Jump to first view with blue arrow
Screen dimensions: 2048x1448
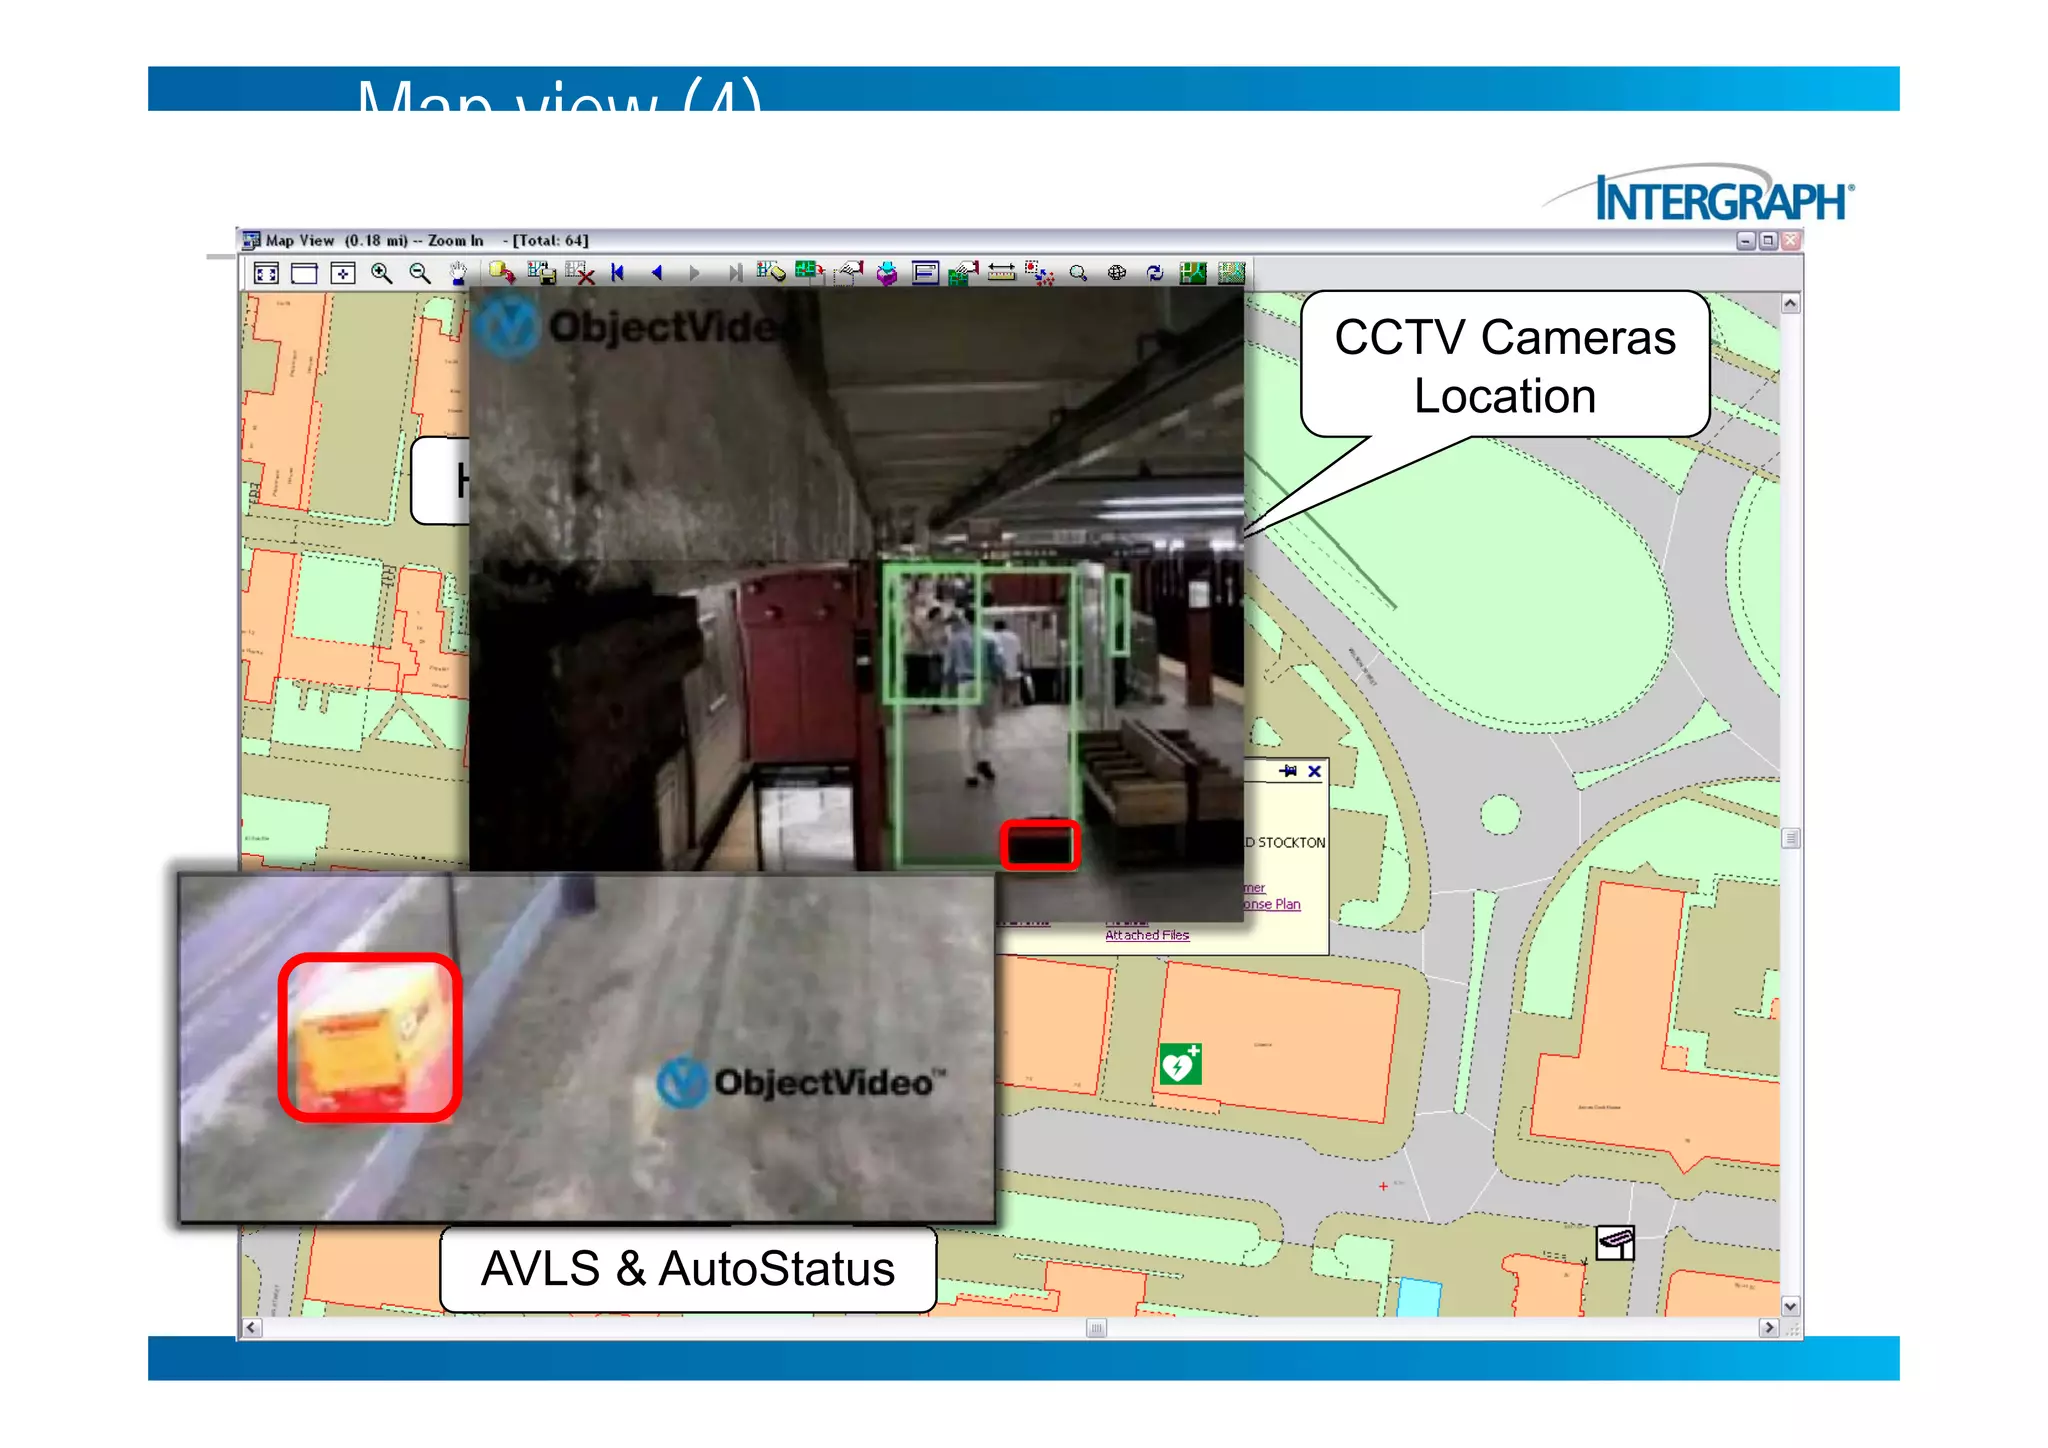pyautogui.click(x=618, y=272)
